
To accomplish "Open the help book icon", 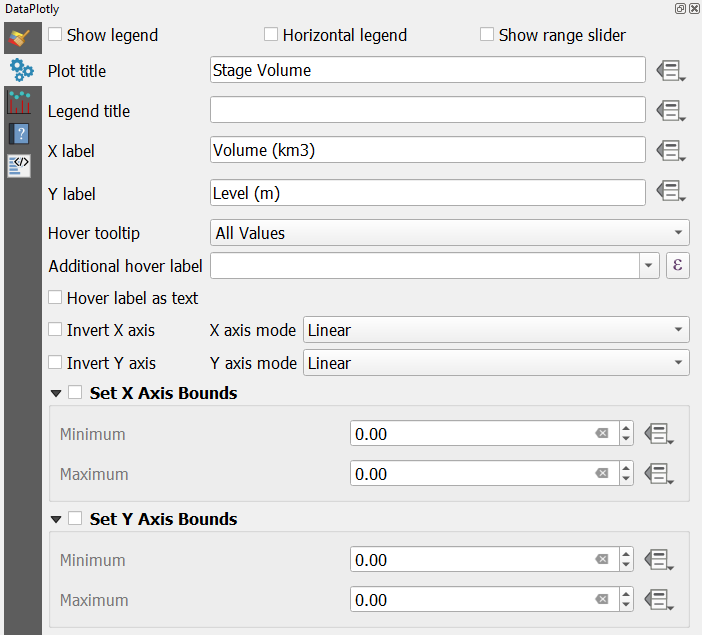I will coord(20,133).
